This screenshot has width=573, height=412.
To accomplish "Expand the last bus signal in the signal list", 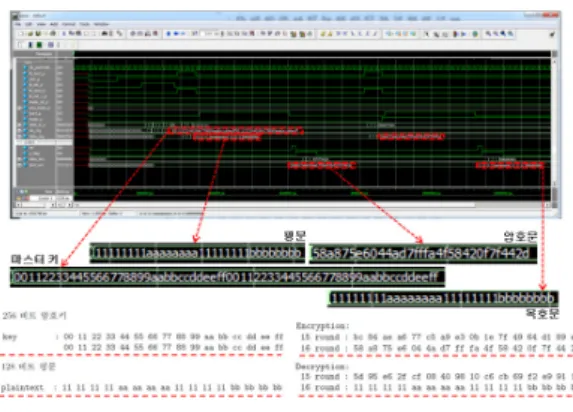I will pos(19,165).
